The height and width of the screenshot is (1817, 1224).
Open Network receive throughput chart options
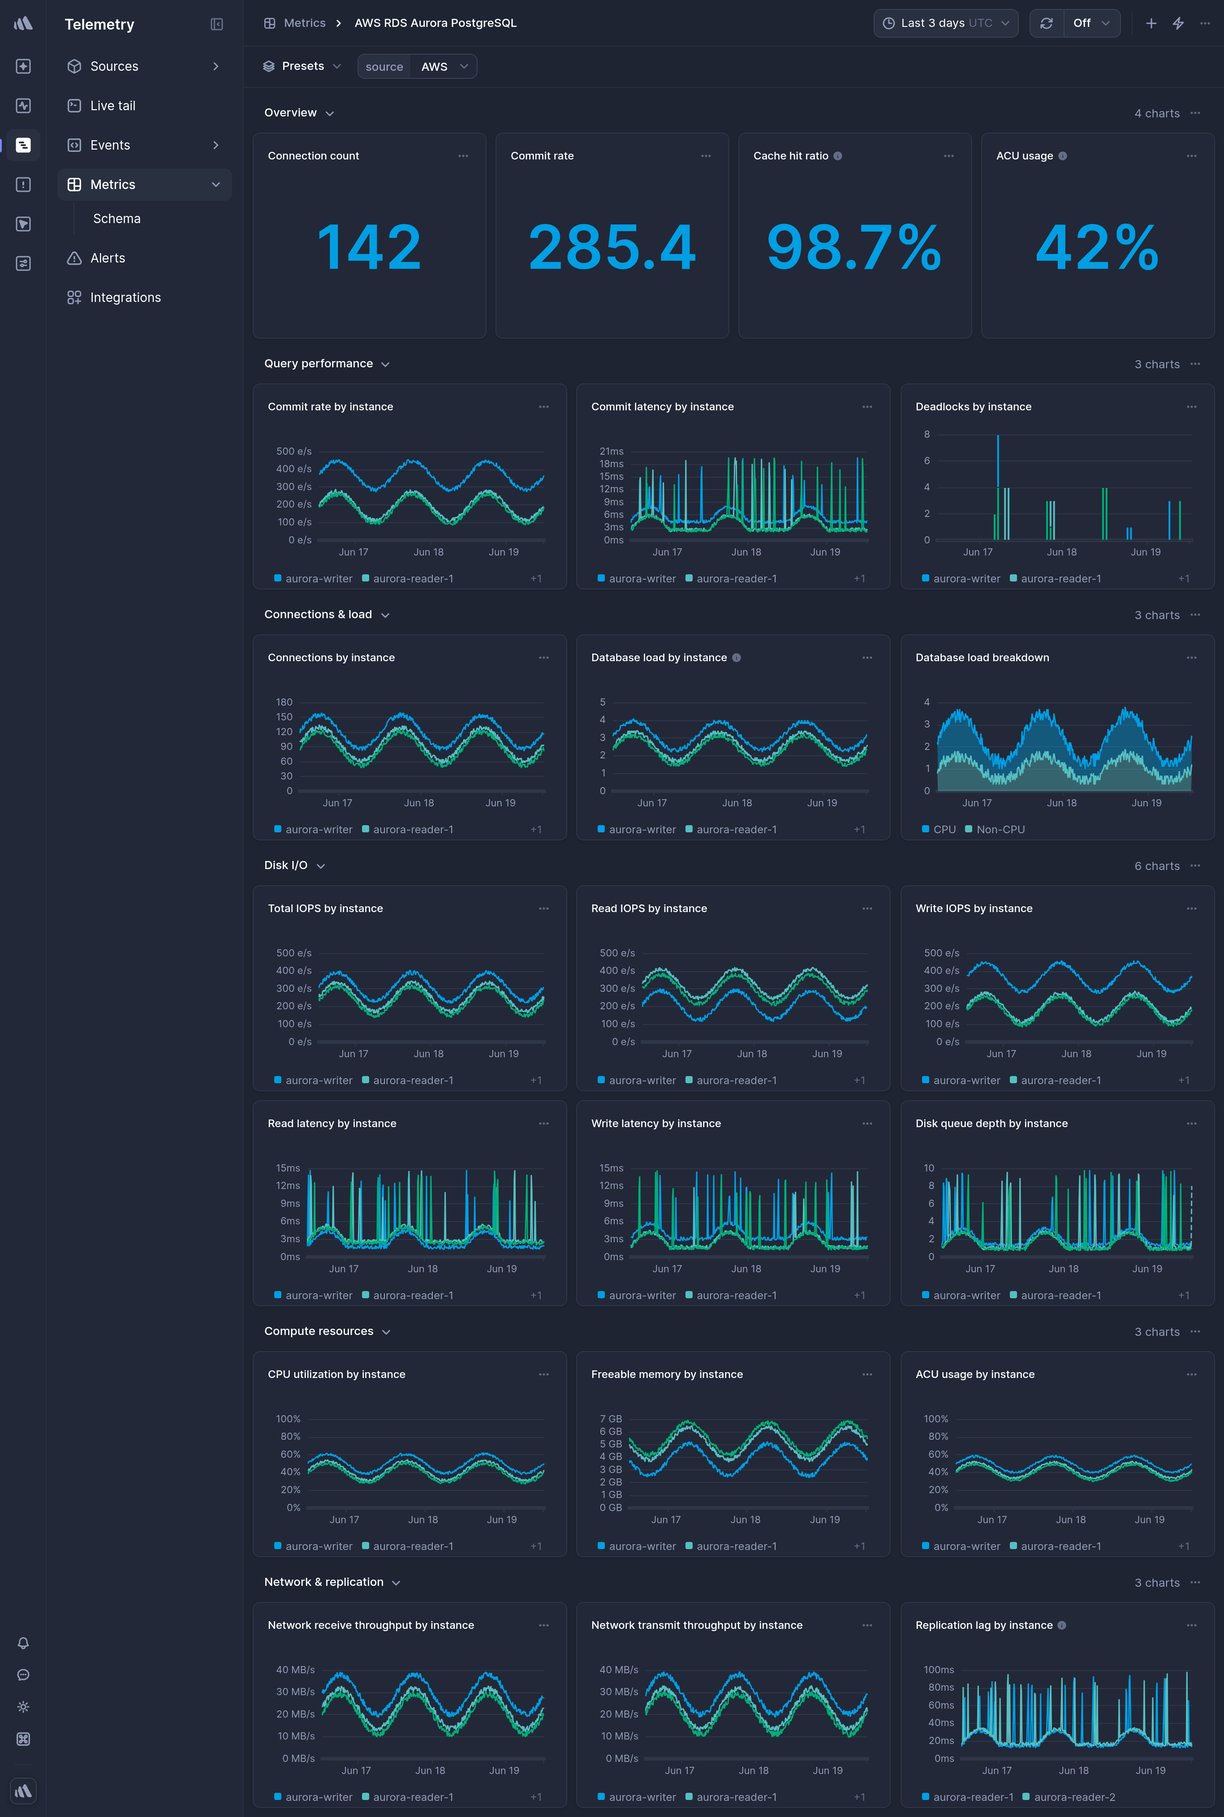pos(544,1625)
